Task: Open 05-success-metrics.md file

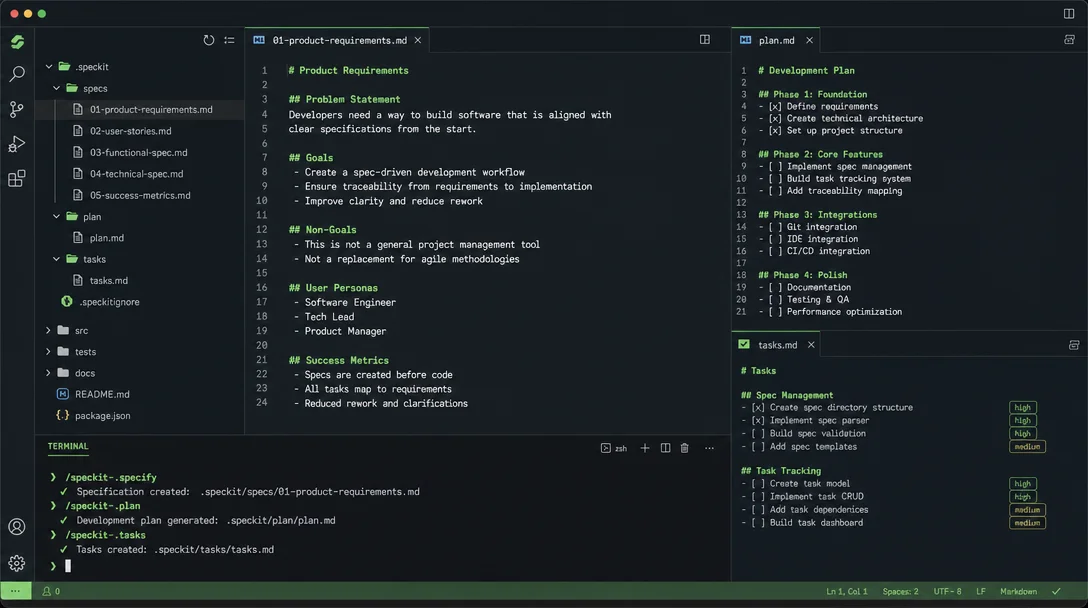Action: point(139,196)
